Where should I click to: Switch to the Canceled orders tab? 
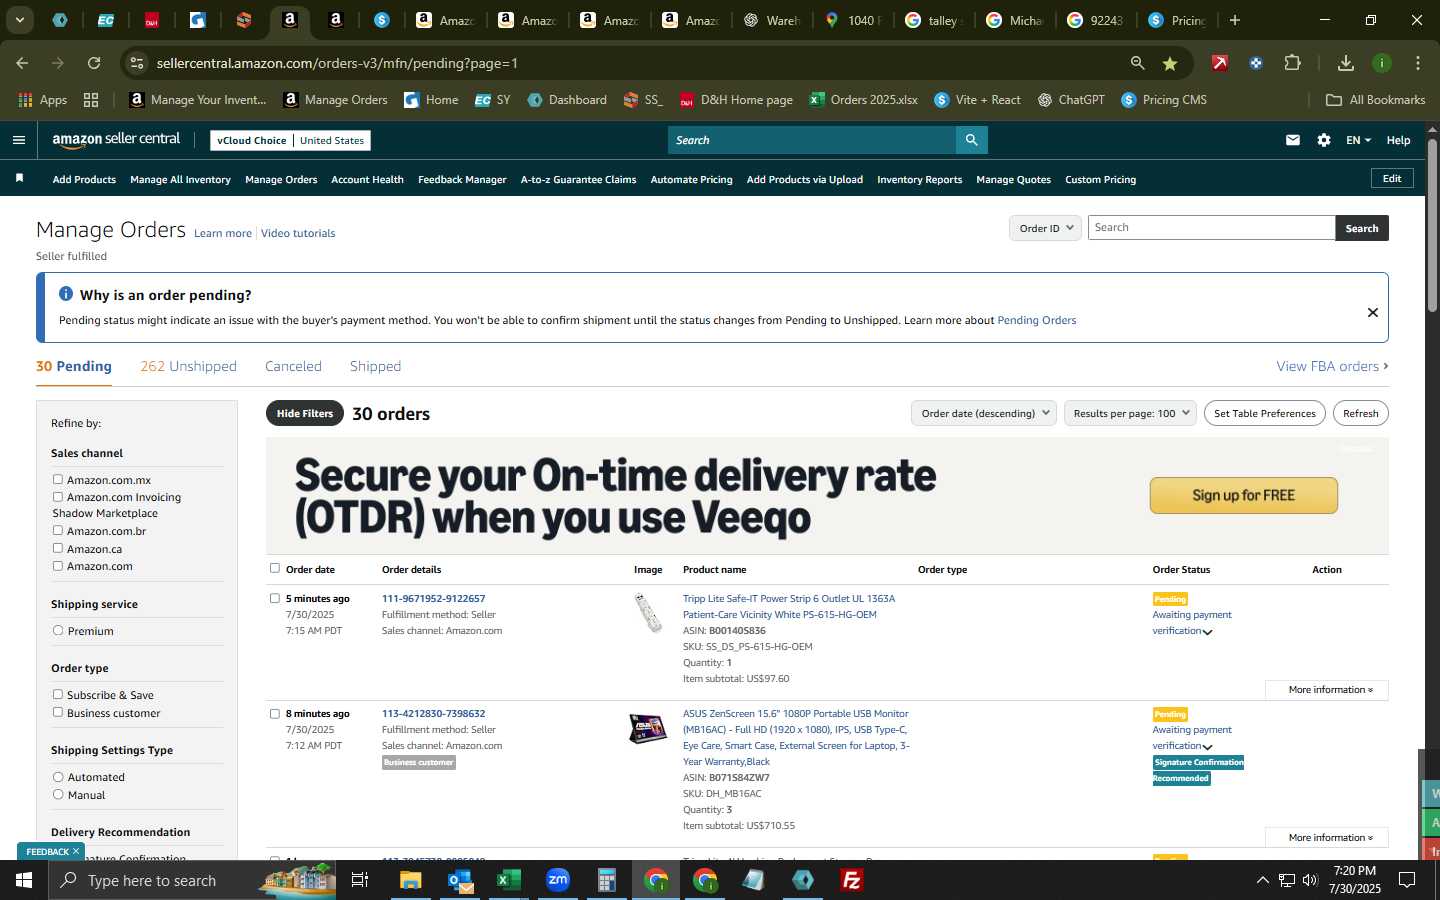tap(293, 366)
